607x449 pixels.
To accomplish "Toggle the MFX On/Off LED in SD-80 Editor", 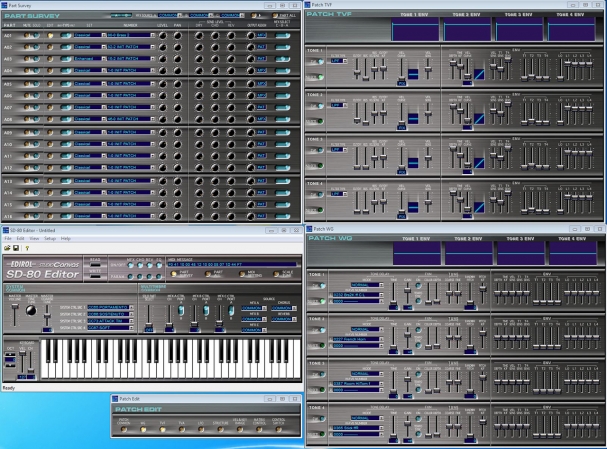I will click(x=130, y=265).
